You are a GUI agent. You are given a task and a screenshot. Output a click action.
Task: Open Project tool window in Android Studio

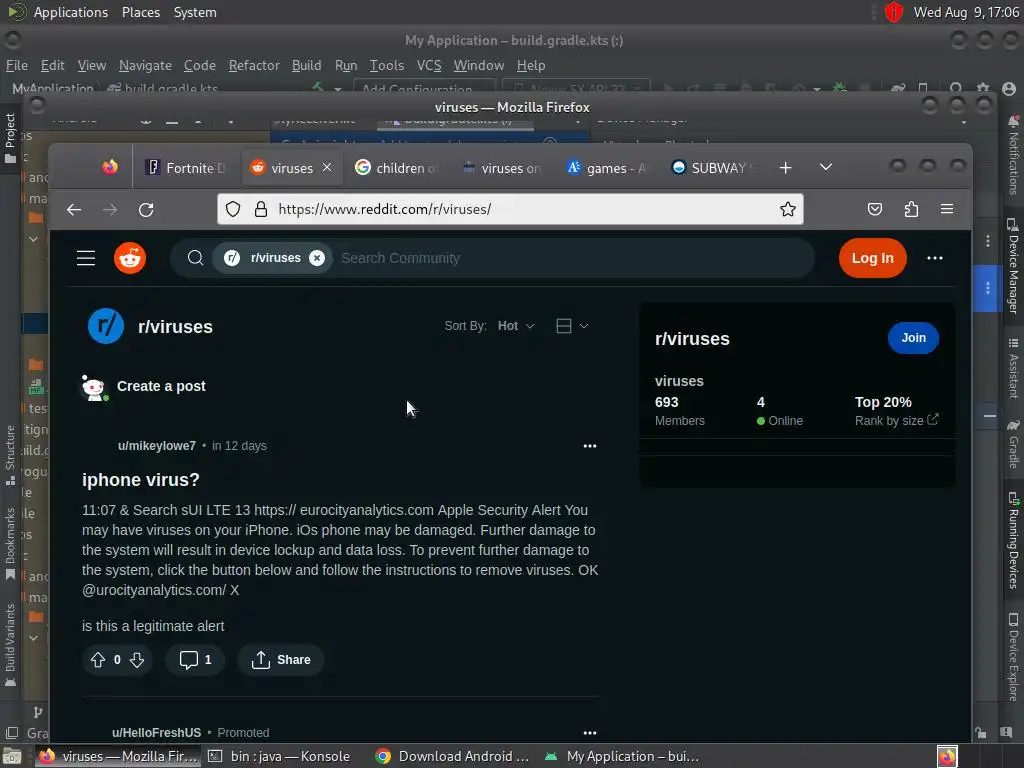click(x=10, y=137)
